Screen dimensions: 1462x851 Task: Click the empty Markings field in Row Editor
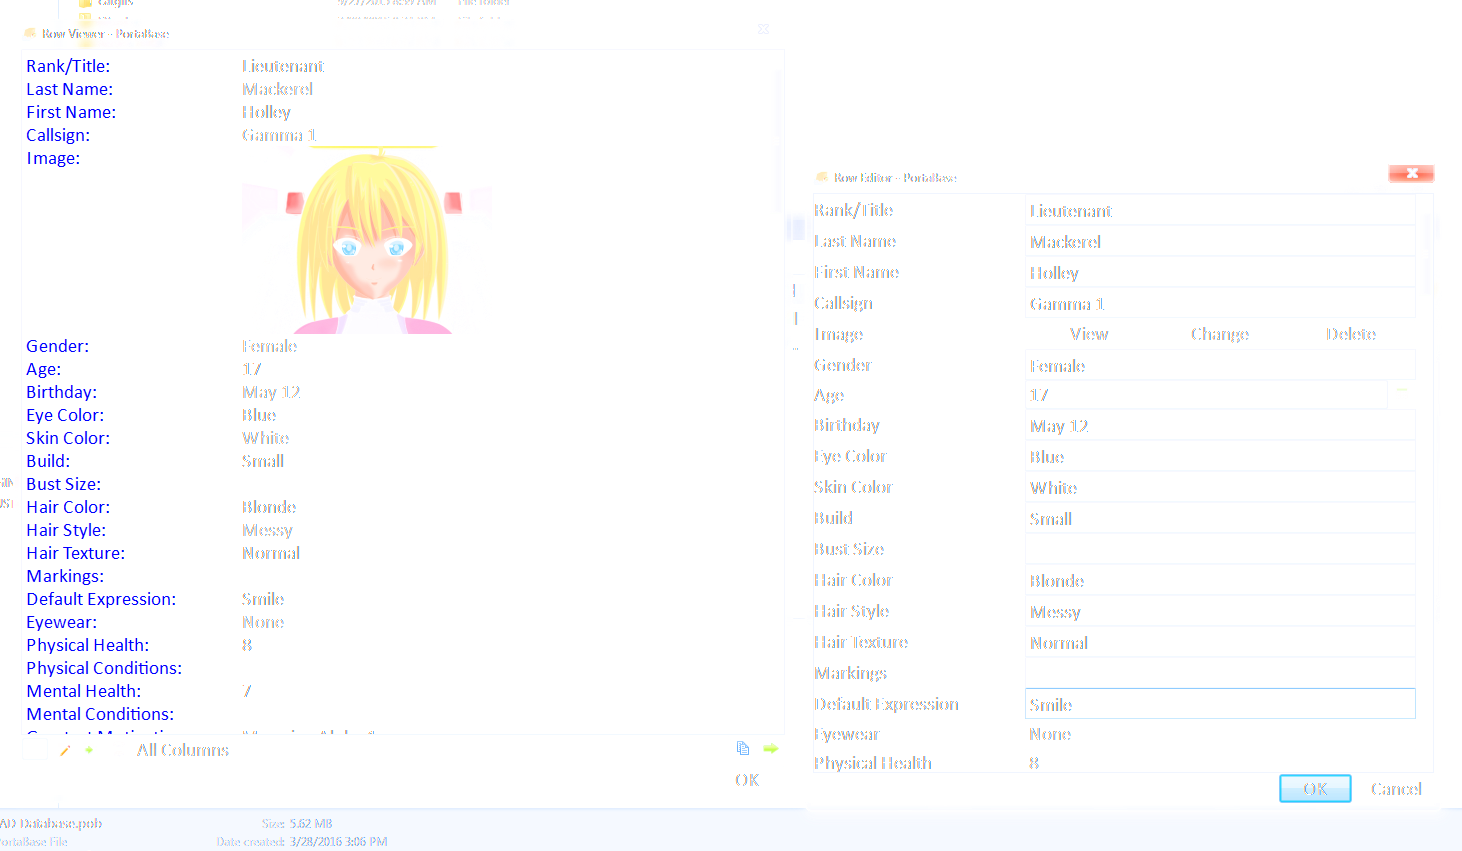coord(1220,674)
